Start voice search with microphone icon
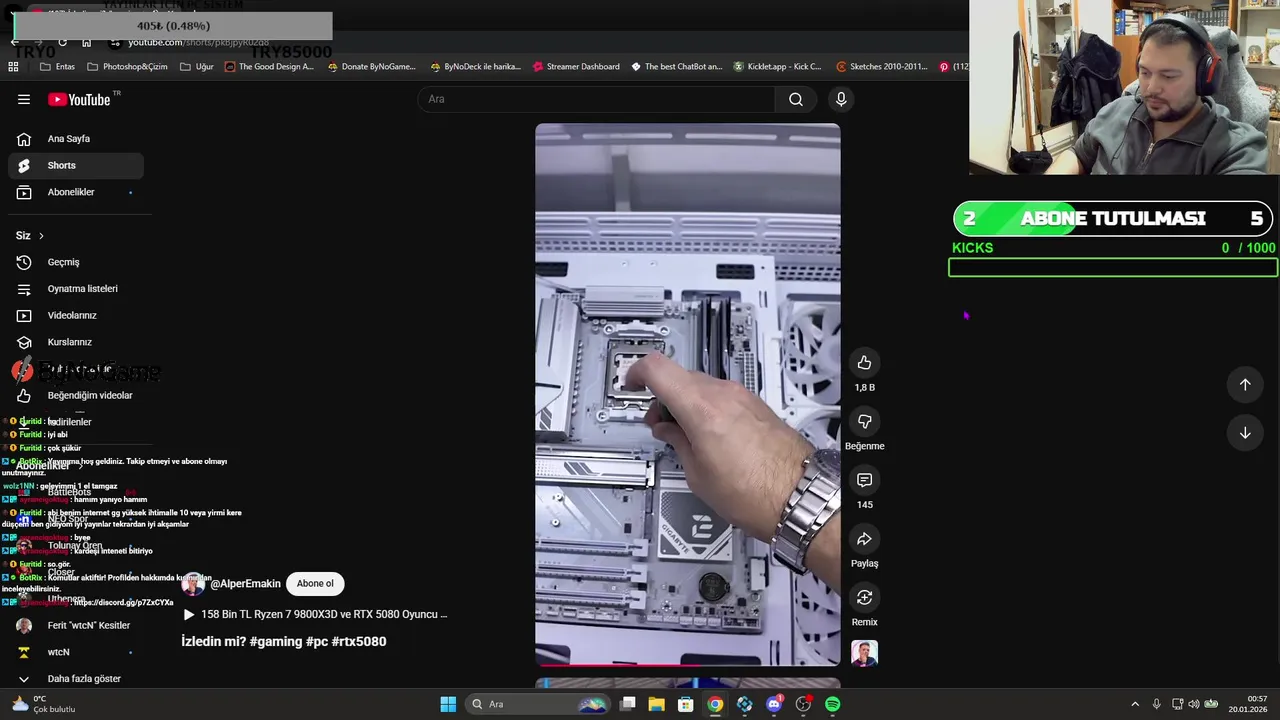1280x720 pixels. click(841, 99)
